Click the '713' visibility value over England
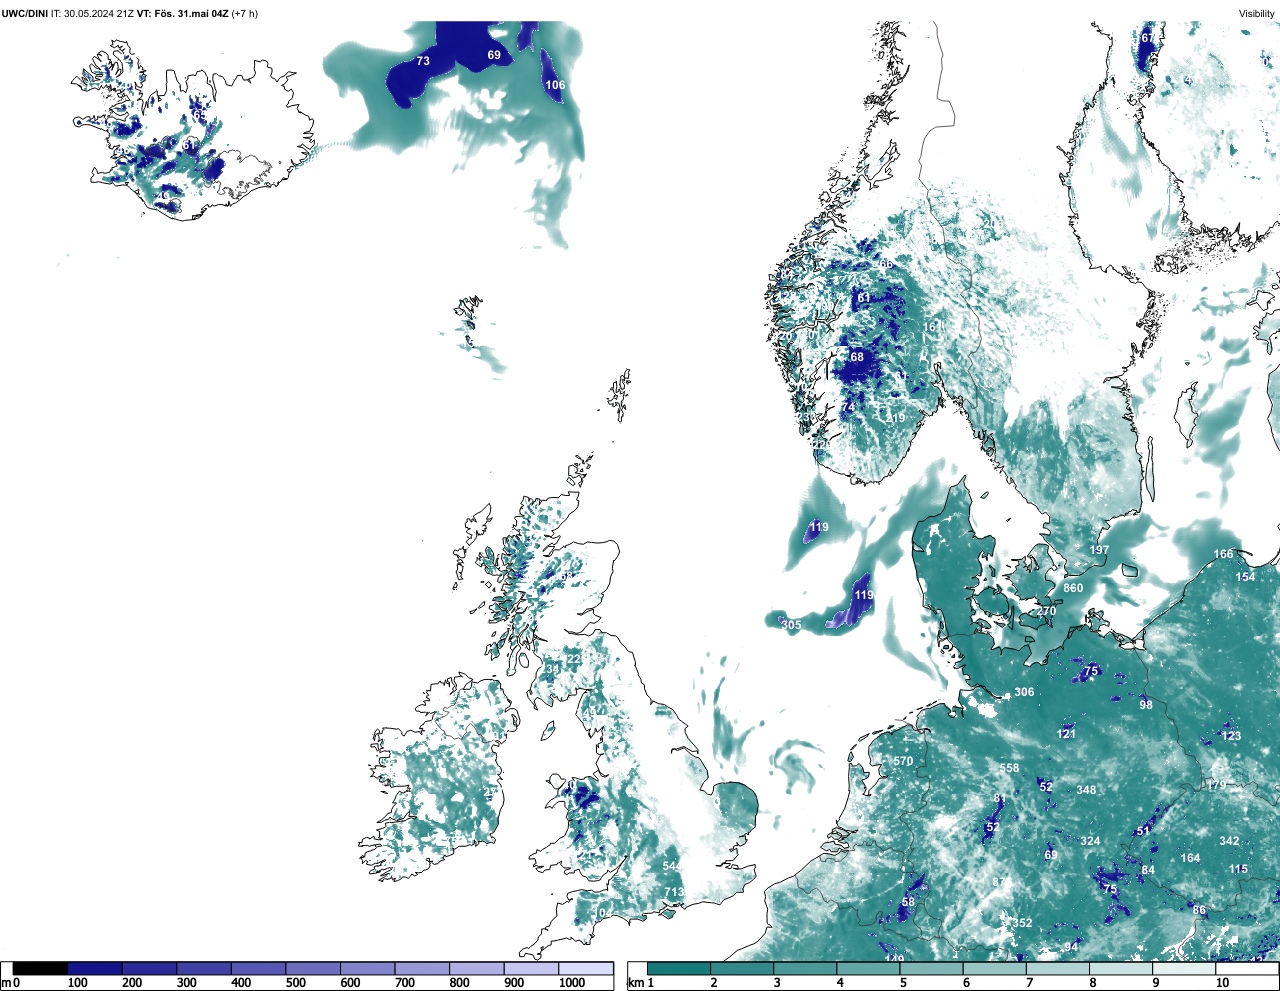The width and height of the screenshot is (1280, 991). pyautogui.click(x=674, y=892)
